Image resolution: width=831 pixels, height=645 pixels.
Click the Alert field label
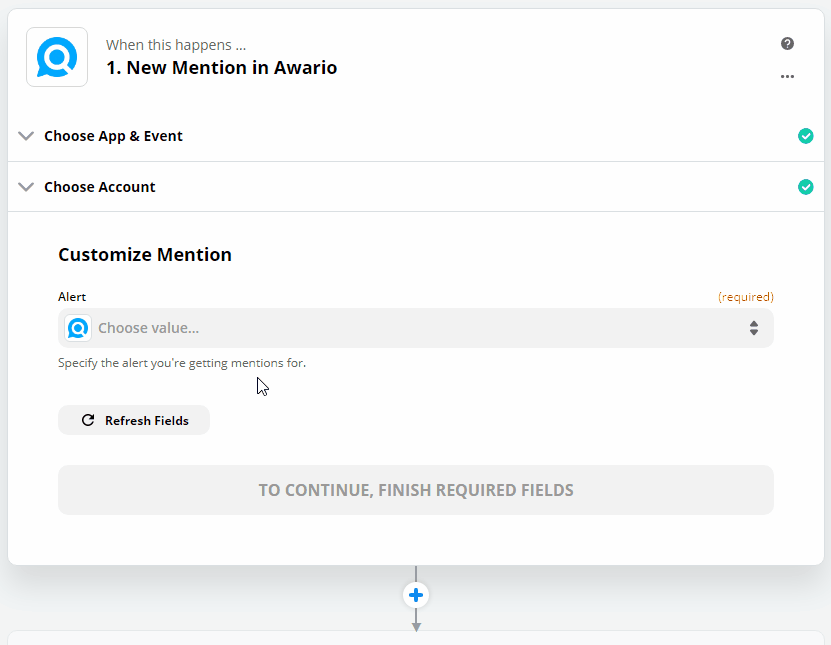point(72,297)
